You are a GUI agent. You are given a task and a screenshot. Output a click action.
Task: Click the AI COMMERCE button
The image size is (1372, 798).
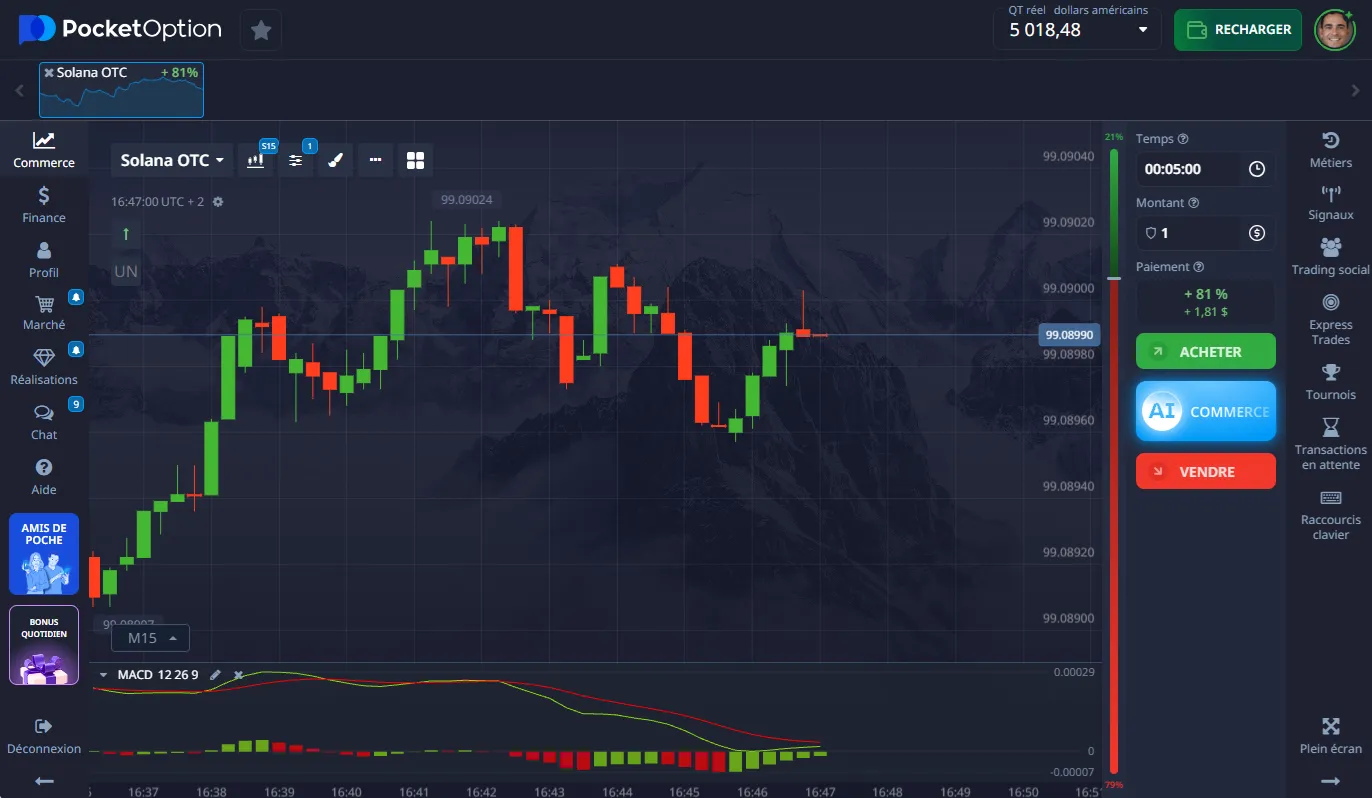(1206, 411)
